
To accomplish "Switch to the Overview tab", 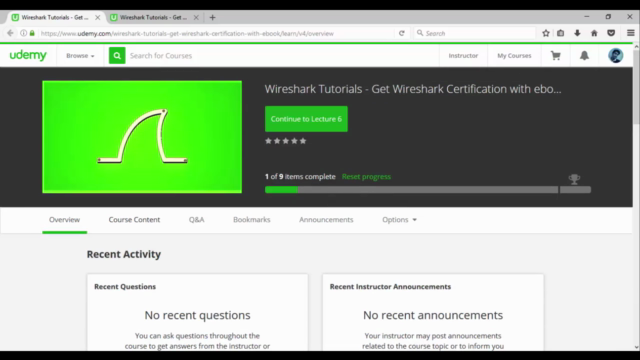I will pyautogui.click(x=64, y=220).
